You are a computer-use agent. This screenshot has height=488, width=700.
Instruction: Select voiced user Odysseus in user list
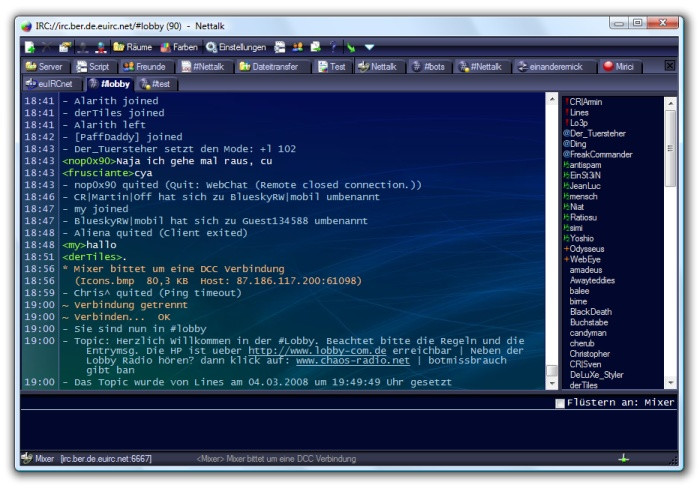[584, 249]
